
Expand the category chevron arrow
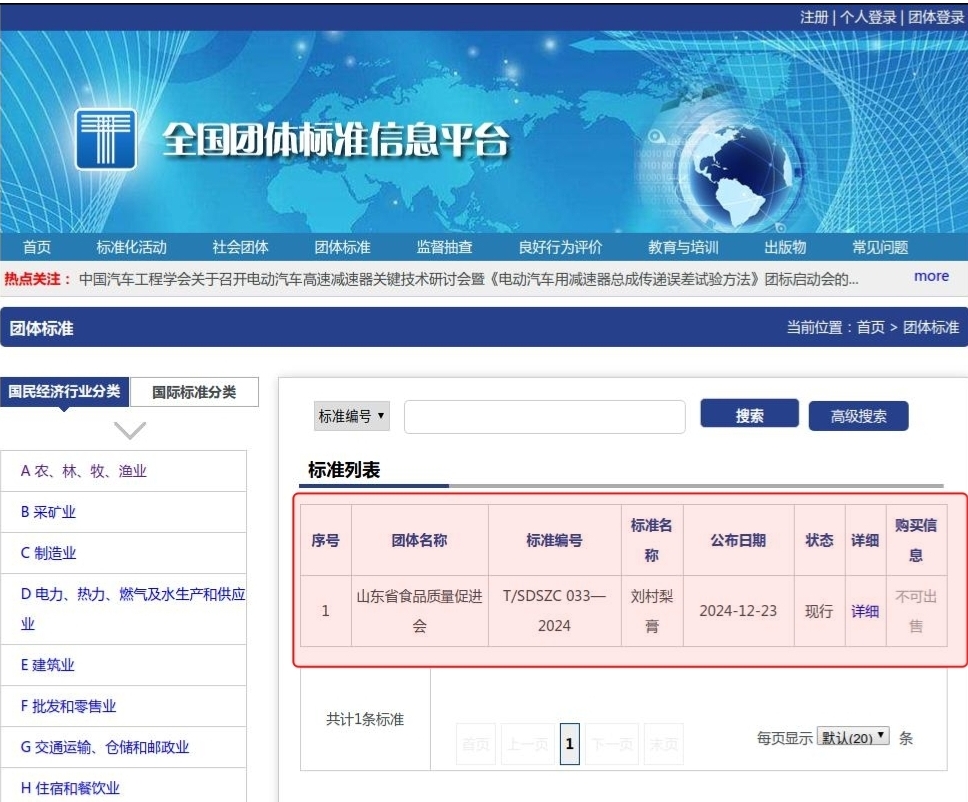point(130,430)
